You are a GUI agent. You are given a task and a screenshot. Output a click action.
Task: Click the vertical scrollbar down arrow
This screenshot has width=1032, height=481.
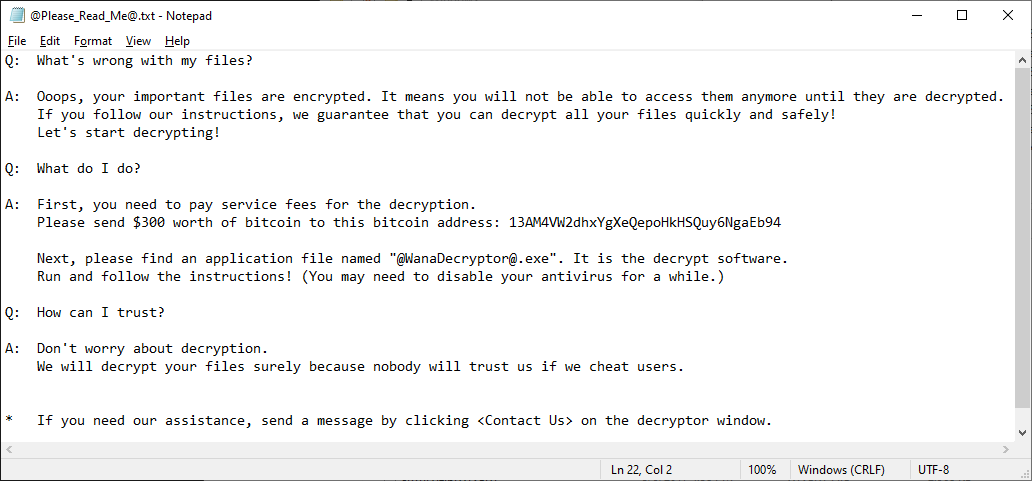(x=1022, y=431)
